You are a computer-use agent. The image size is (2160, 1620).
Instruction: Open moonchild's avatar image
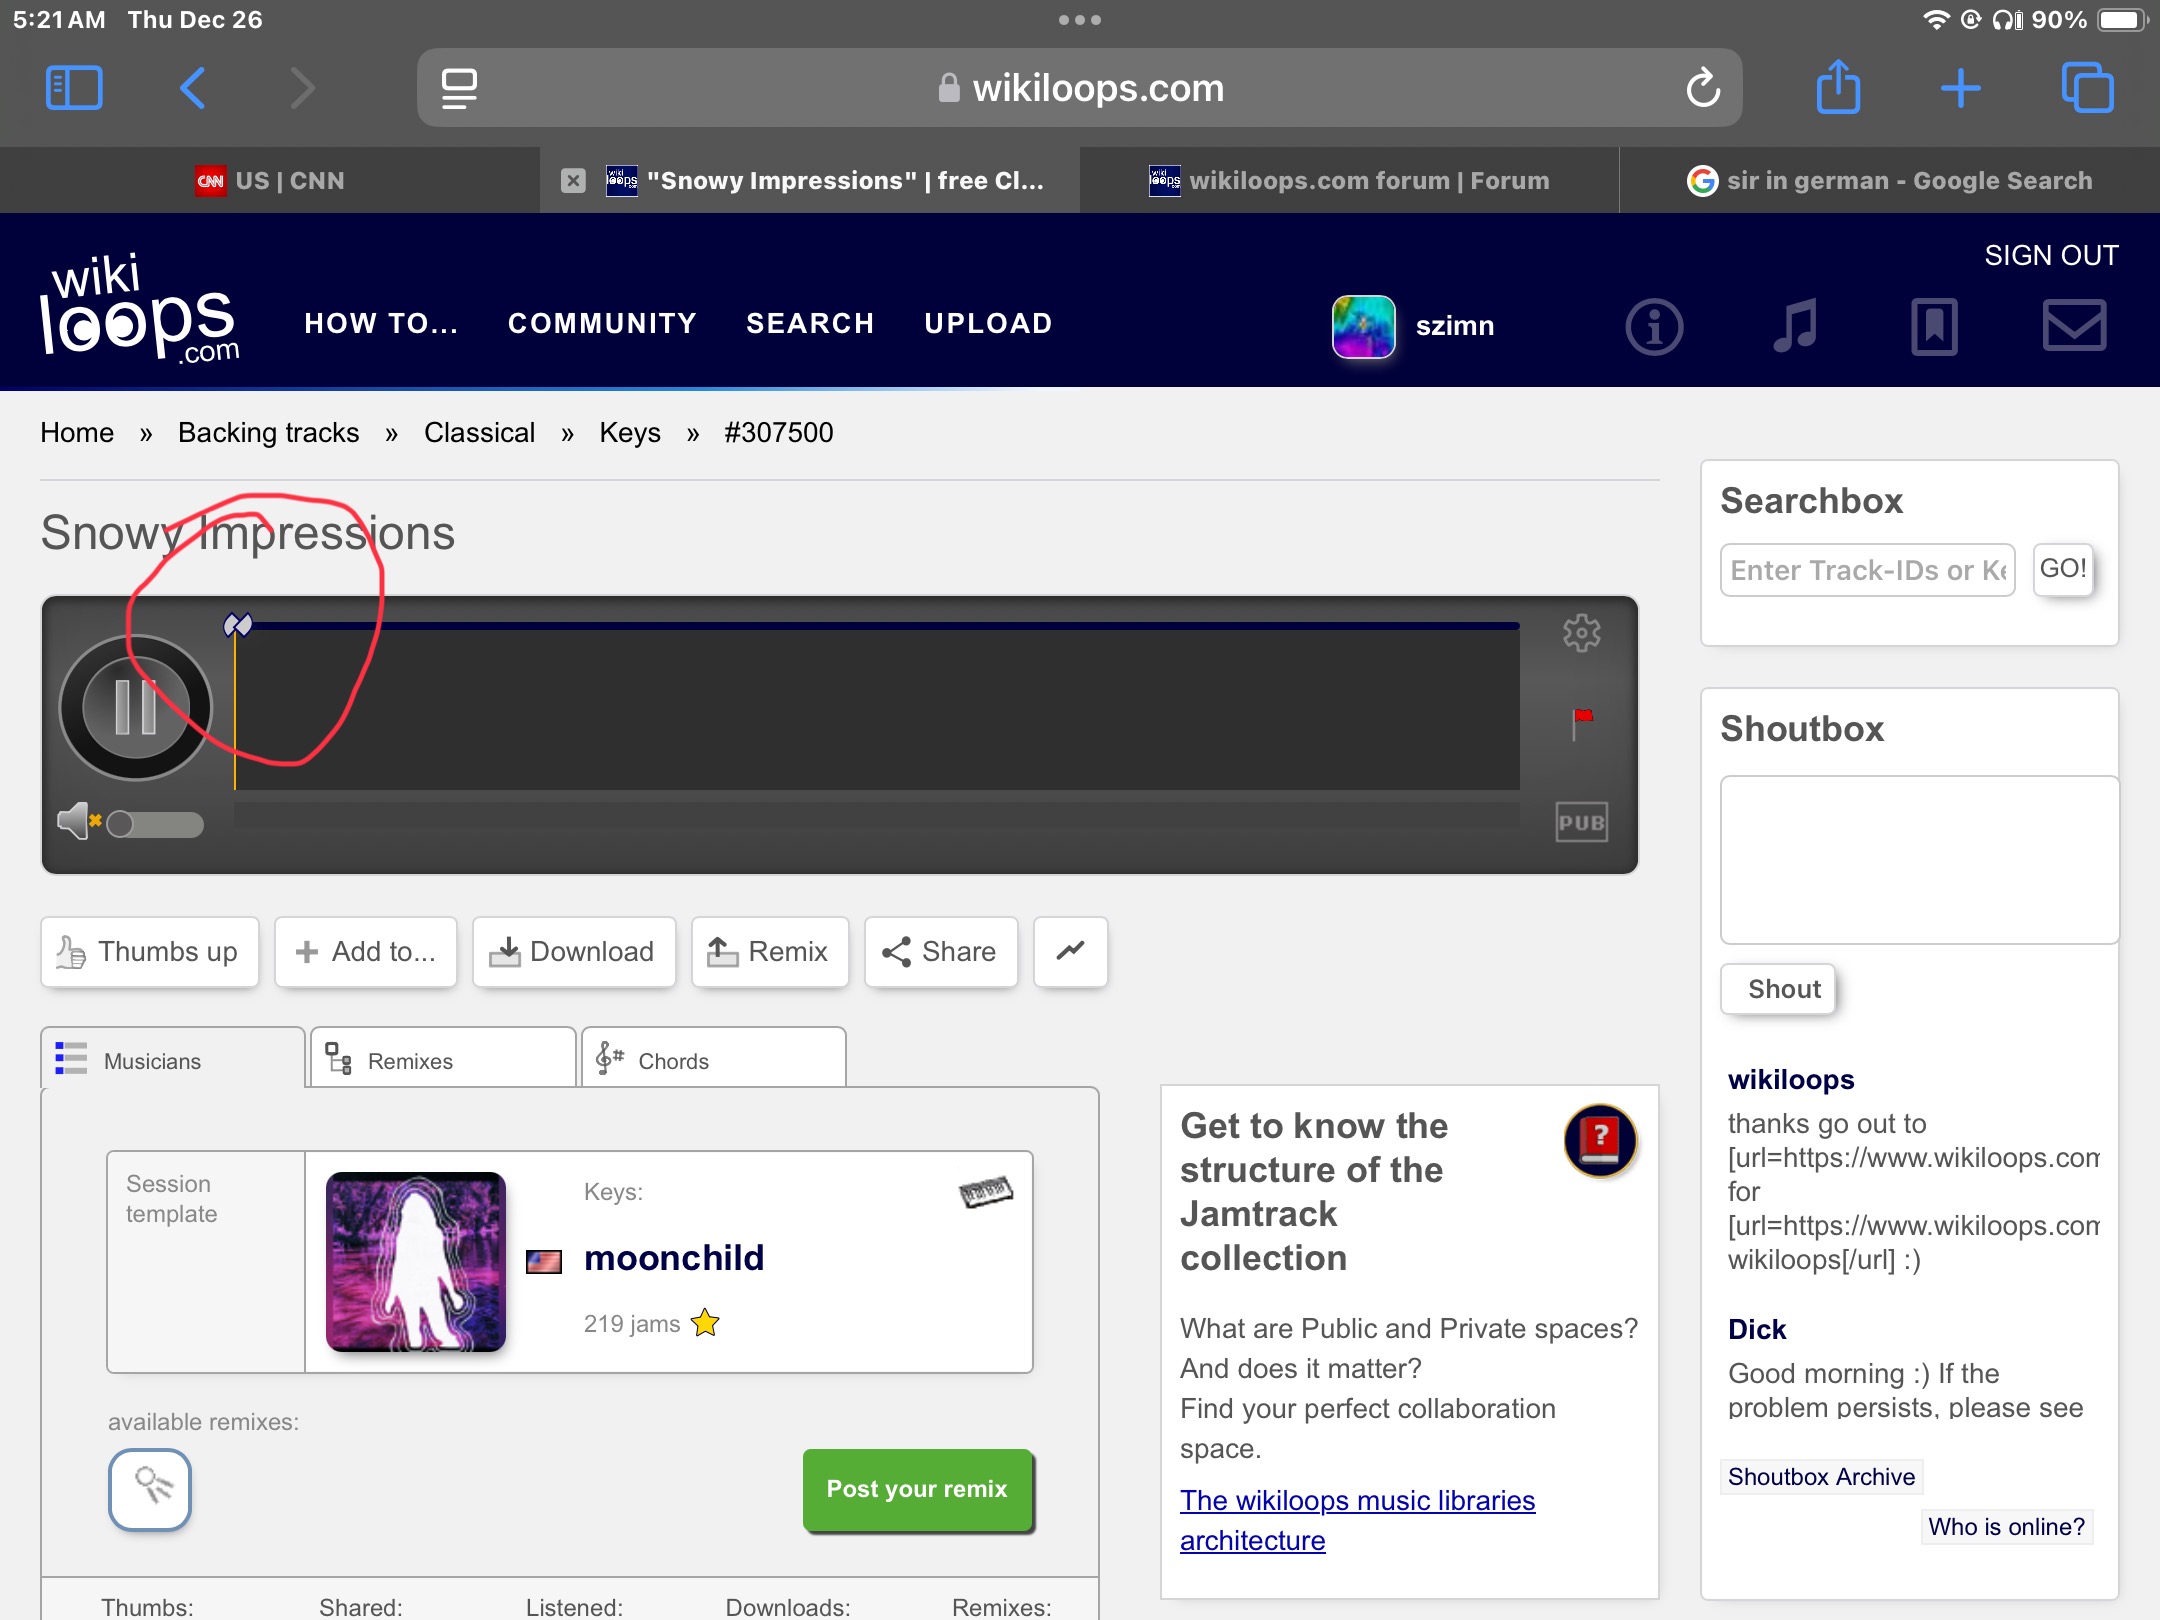[416, 1262]
